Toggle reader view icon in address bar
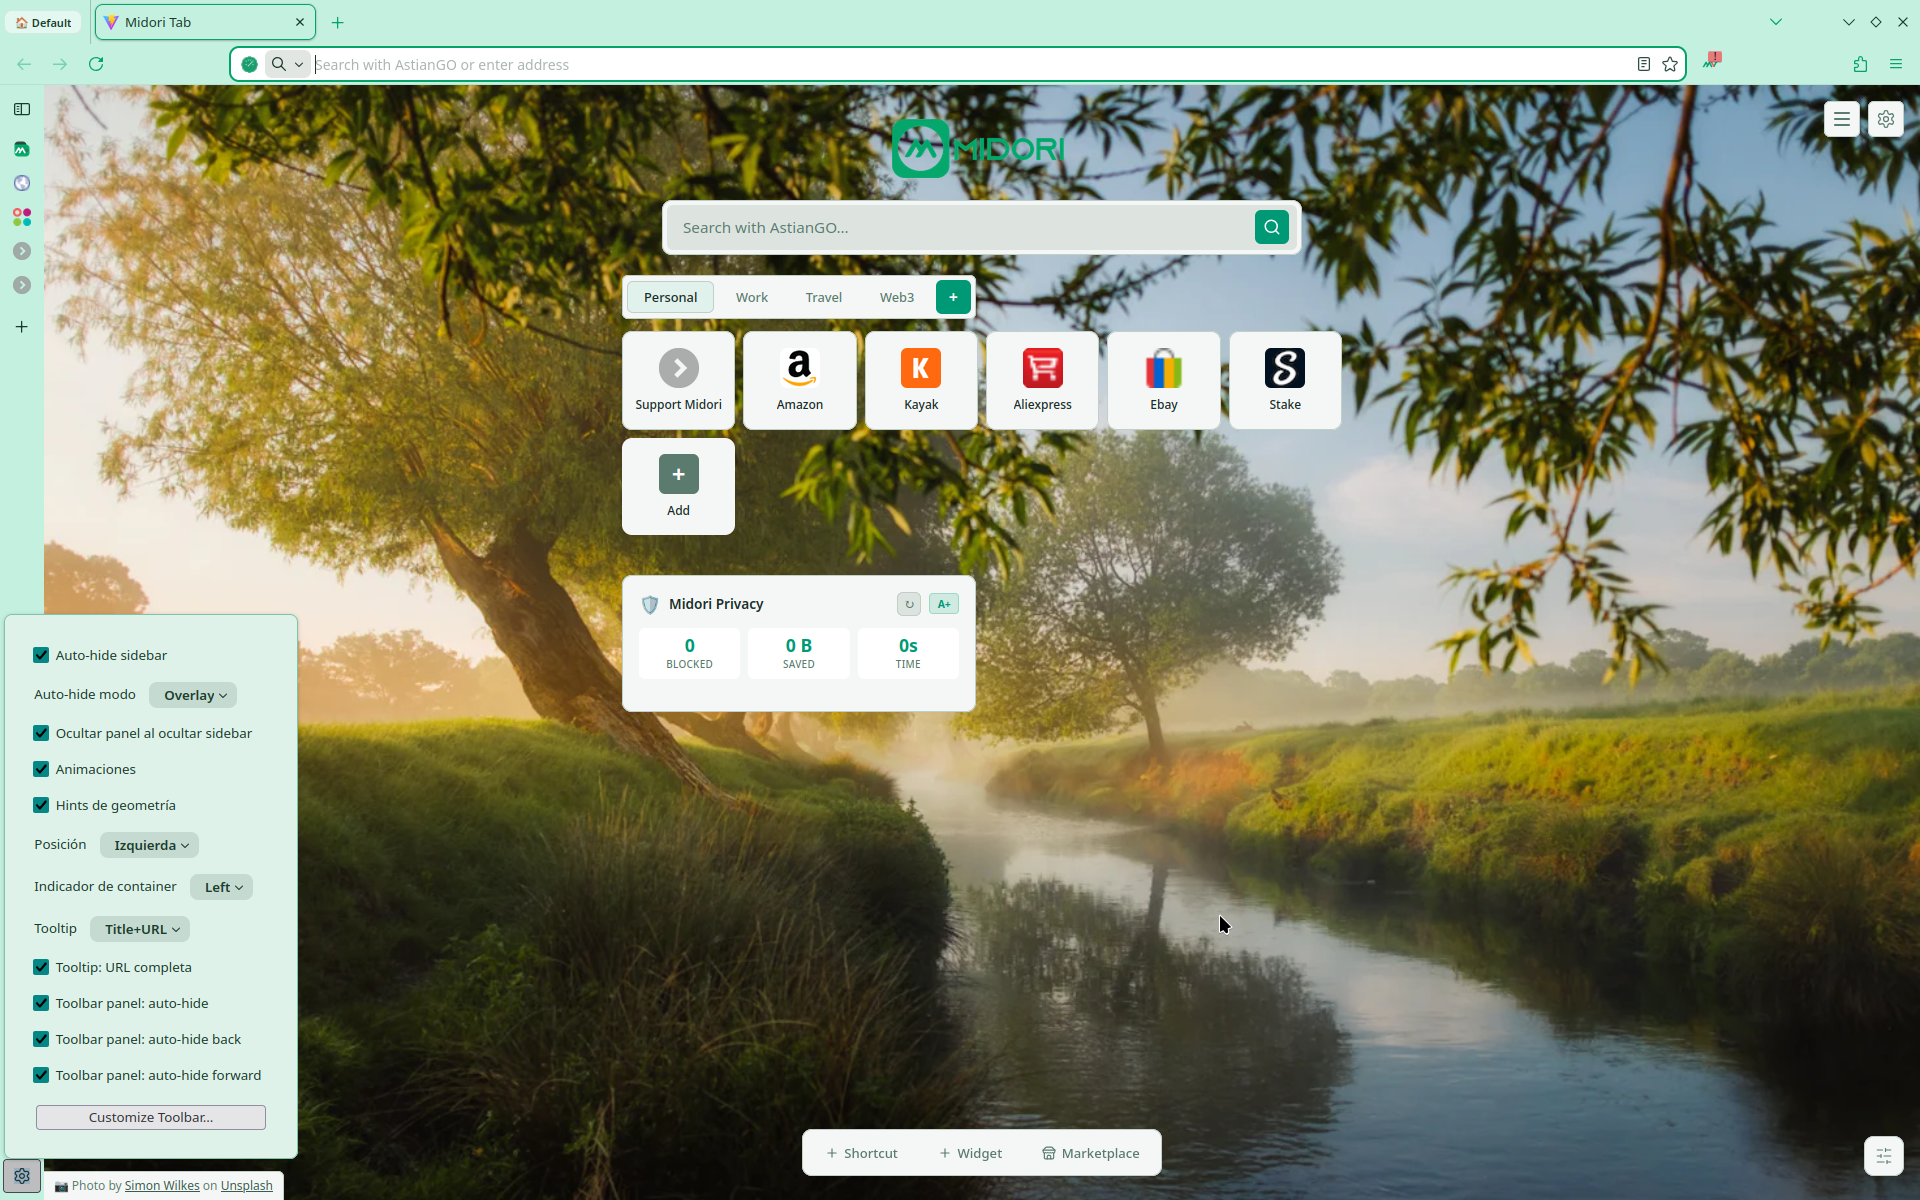This screenshot has width=1920, height=1200. (x=1643, y=64)
